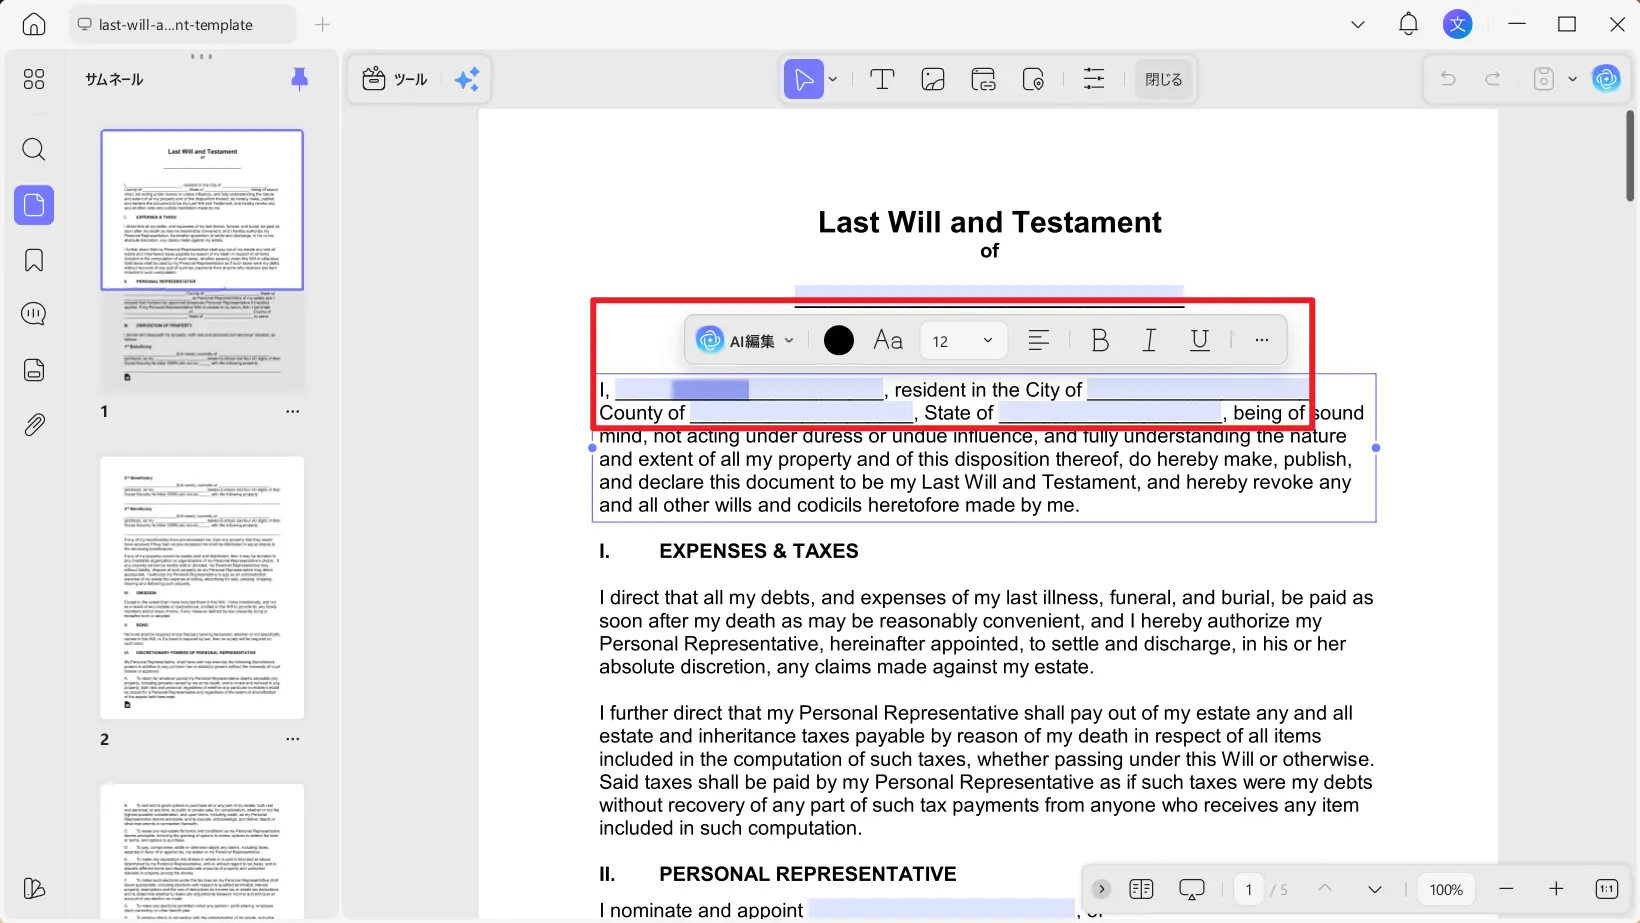Open the ツール menu
The image size is (1640, 923).
point(395,80)
